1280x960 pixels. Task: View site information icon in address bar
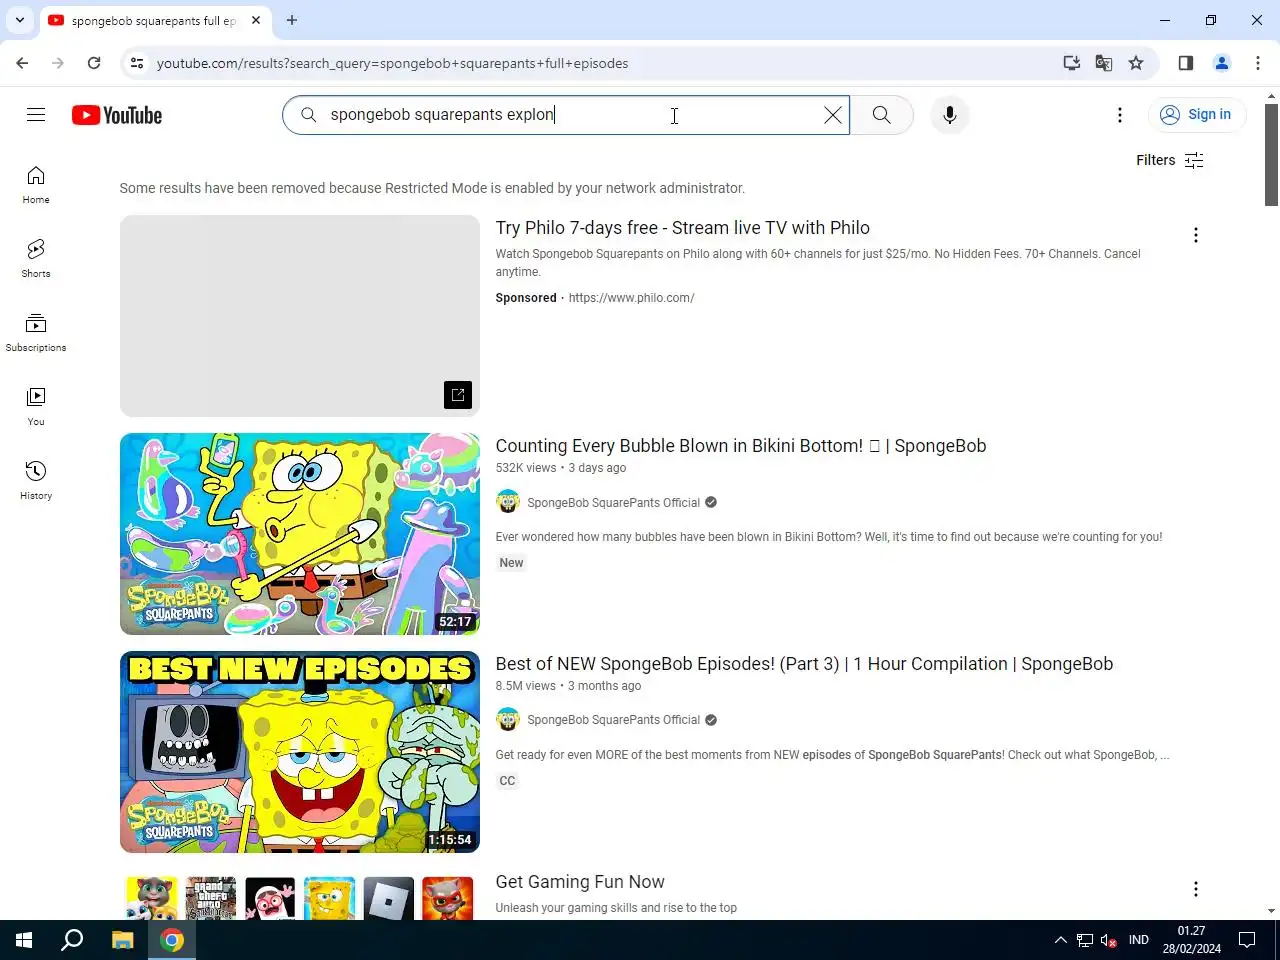(137, 63)
